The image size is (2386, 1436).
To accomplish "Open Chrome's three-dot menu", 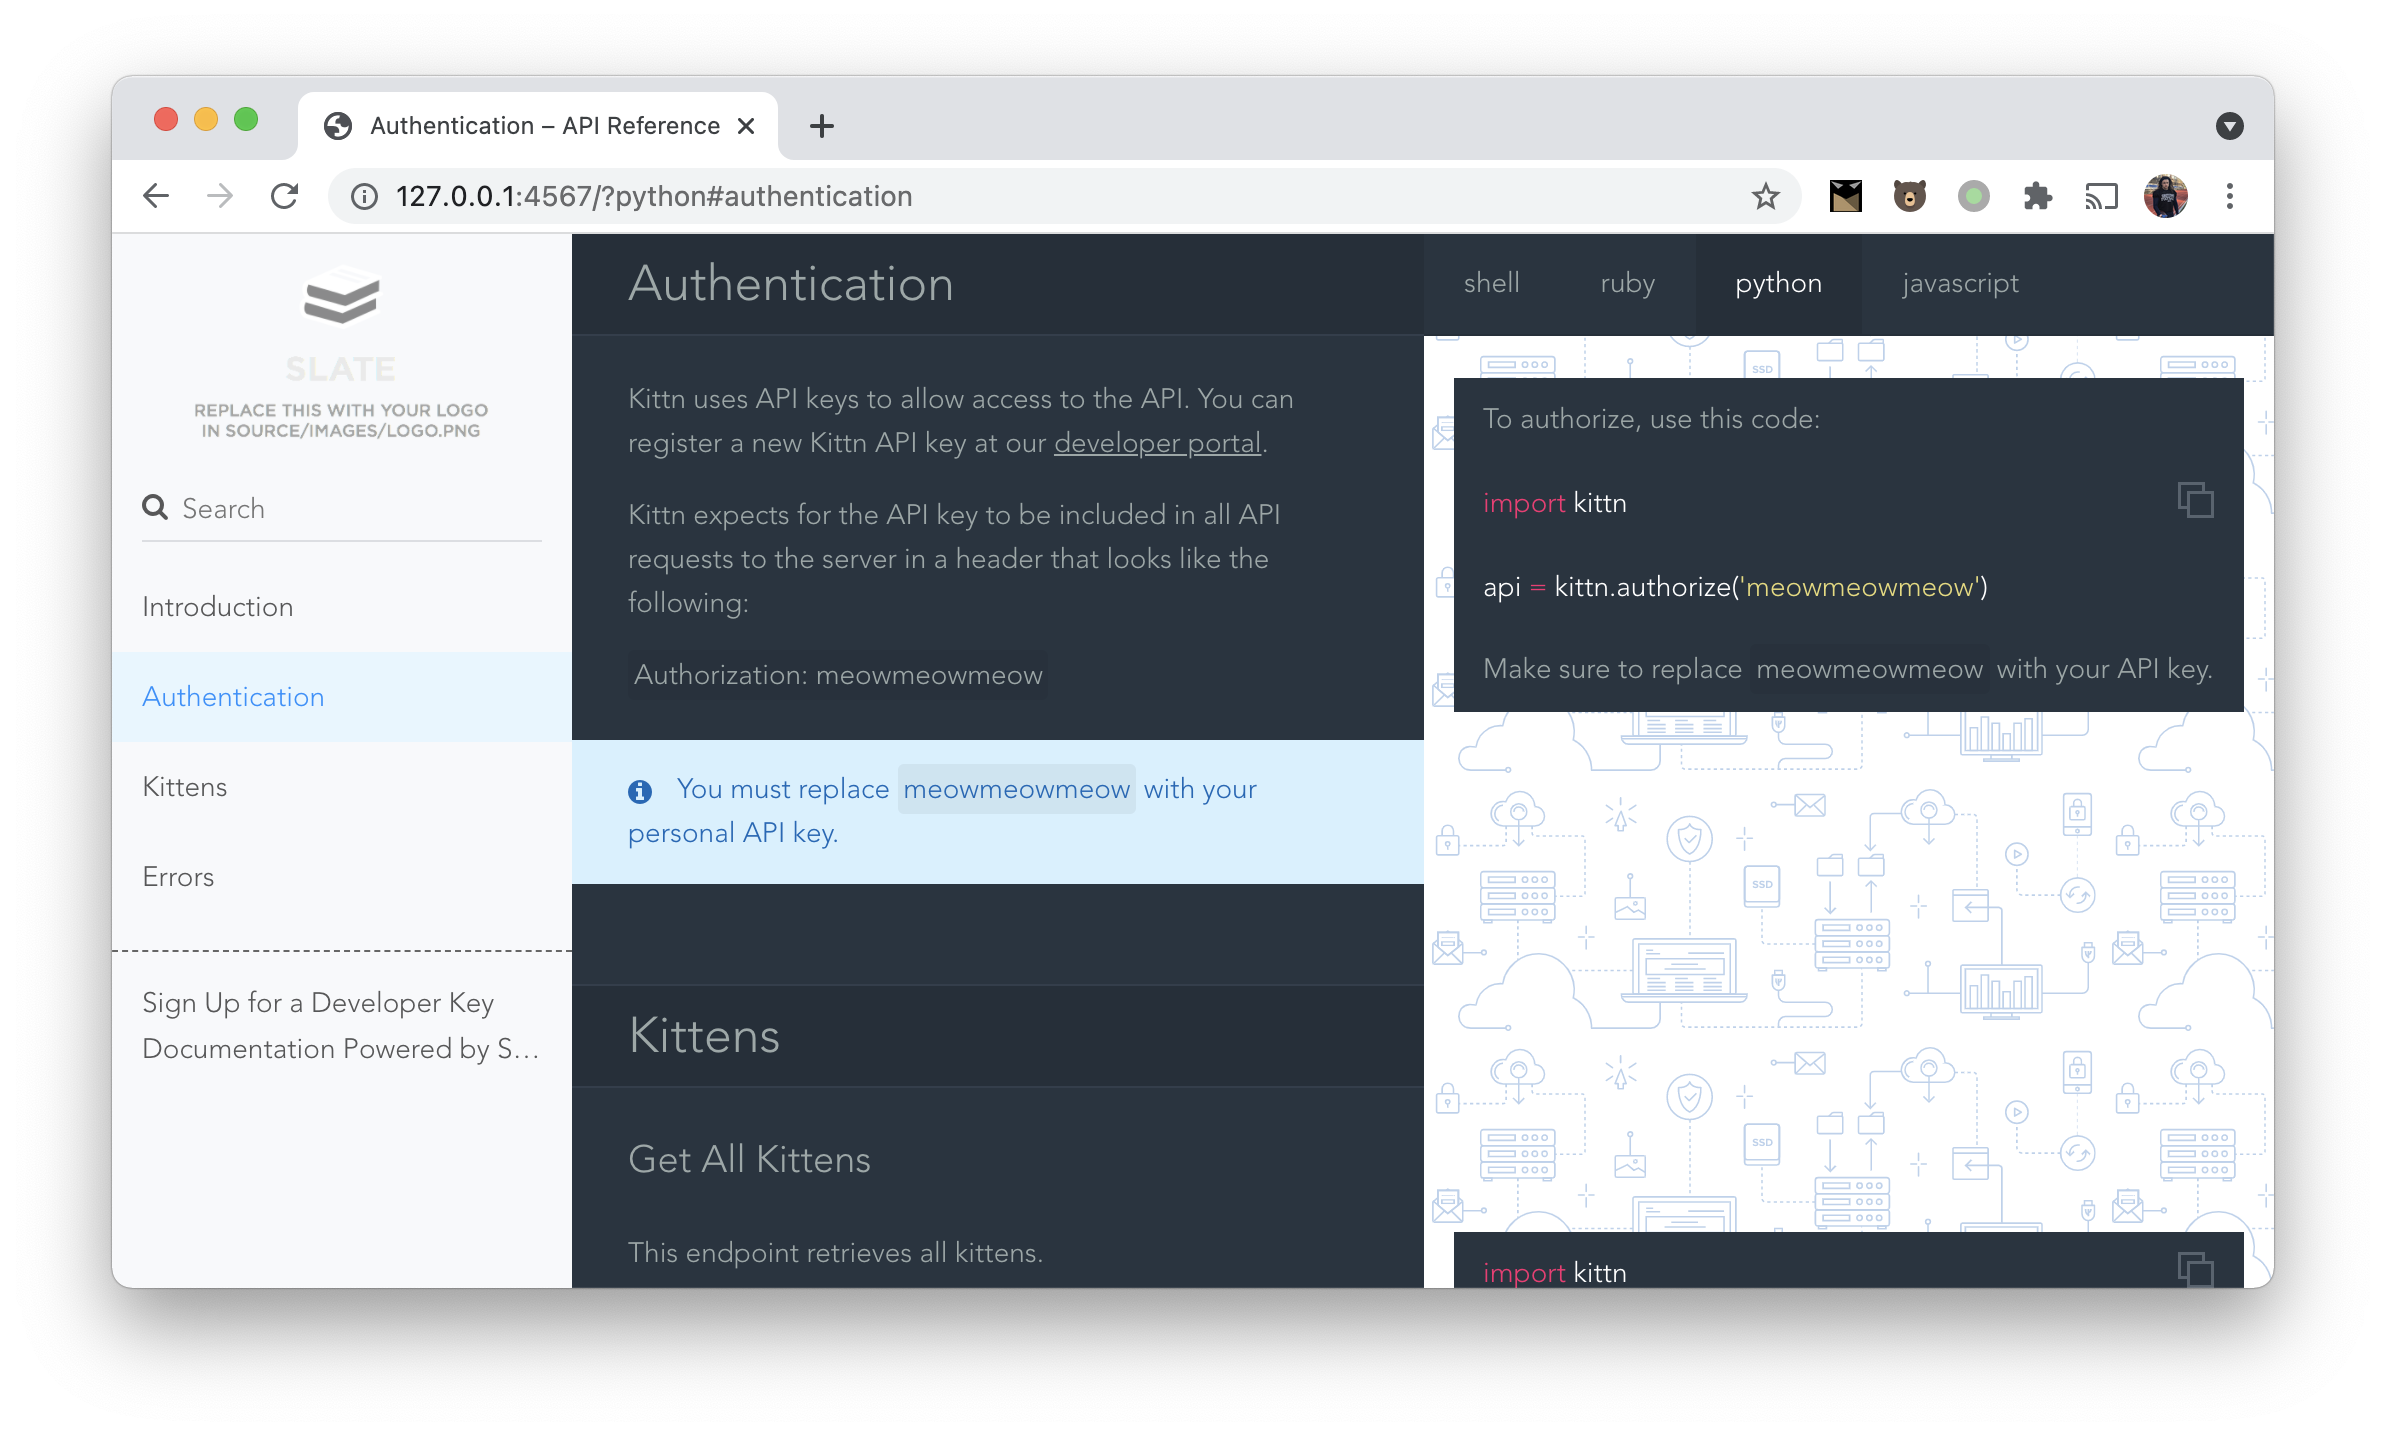I will (2229, 196).
